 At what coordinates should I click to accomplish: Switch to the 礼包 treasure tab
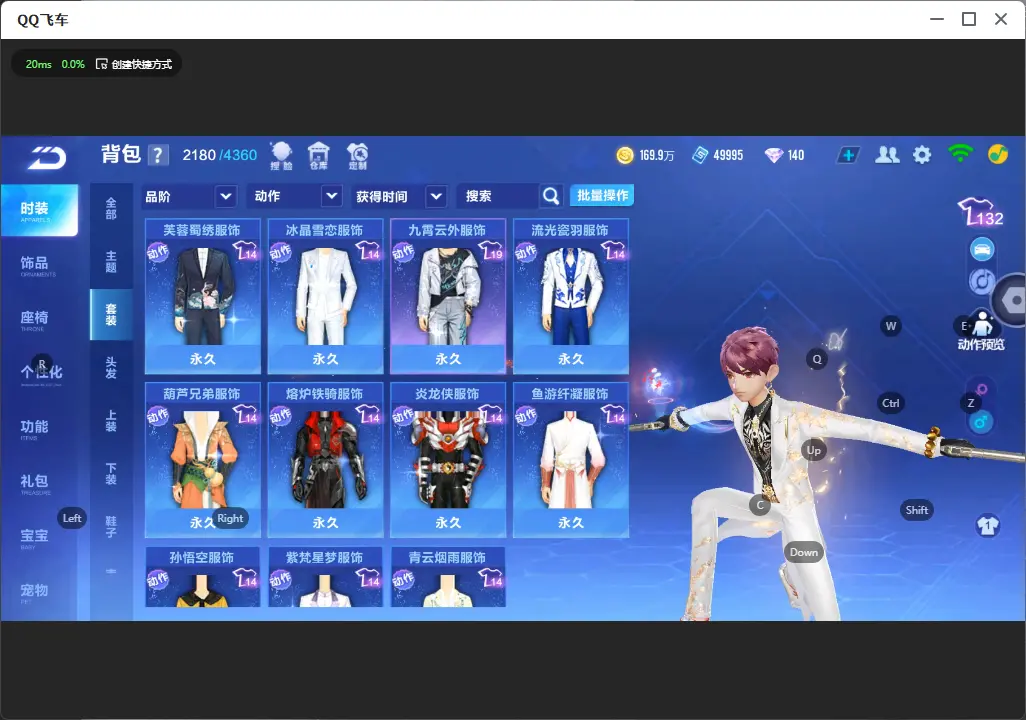34,483
